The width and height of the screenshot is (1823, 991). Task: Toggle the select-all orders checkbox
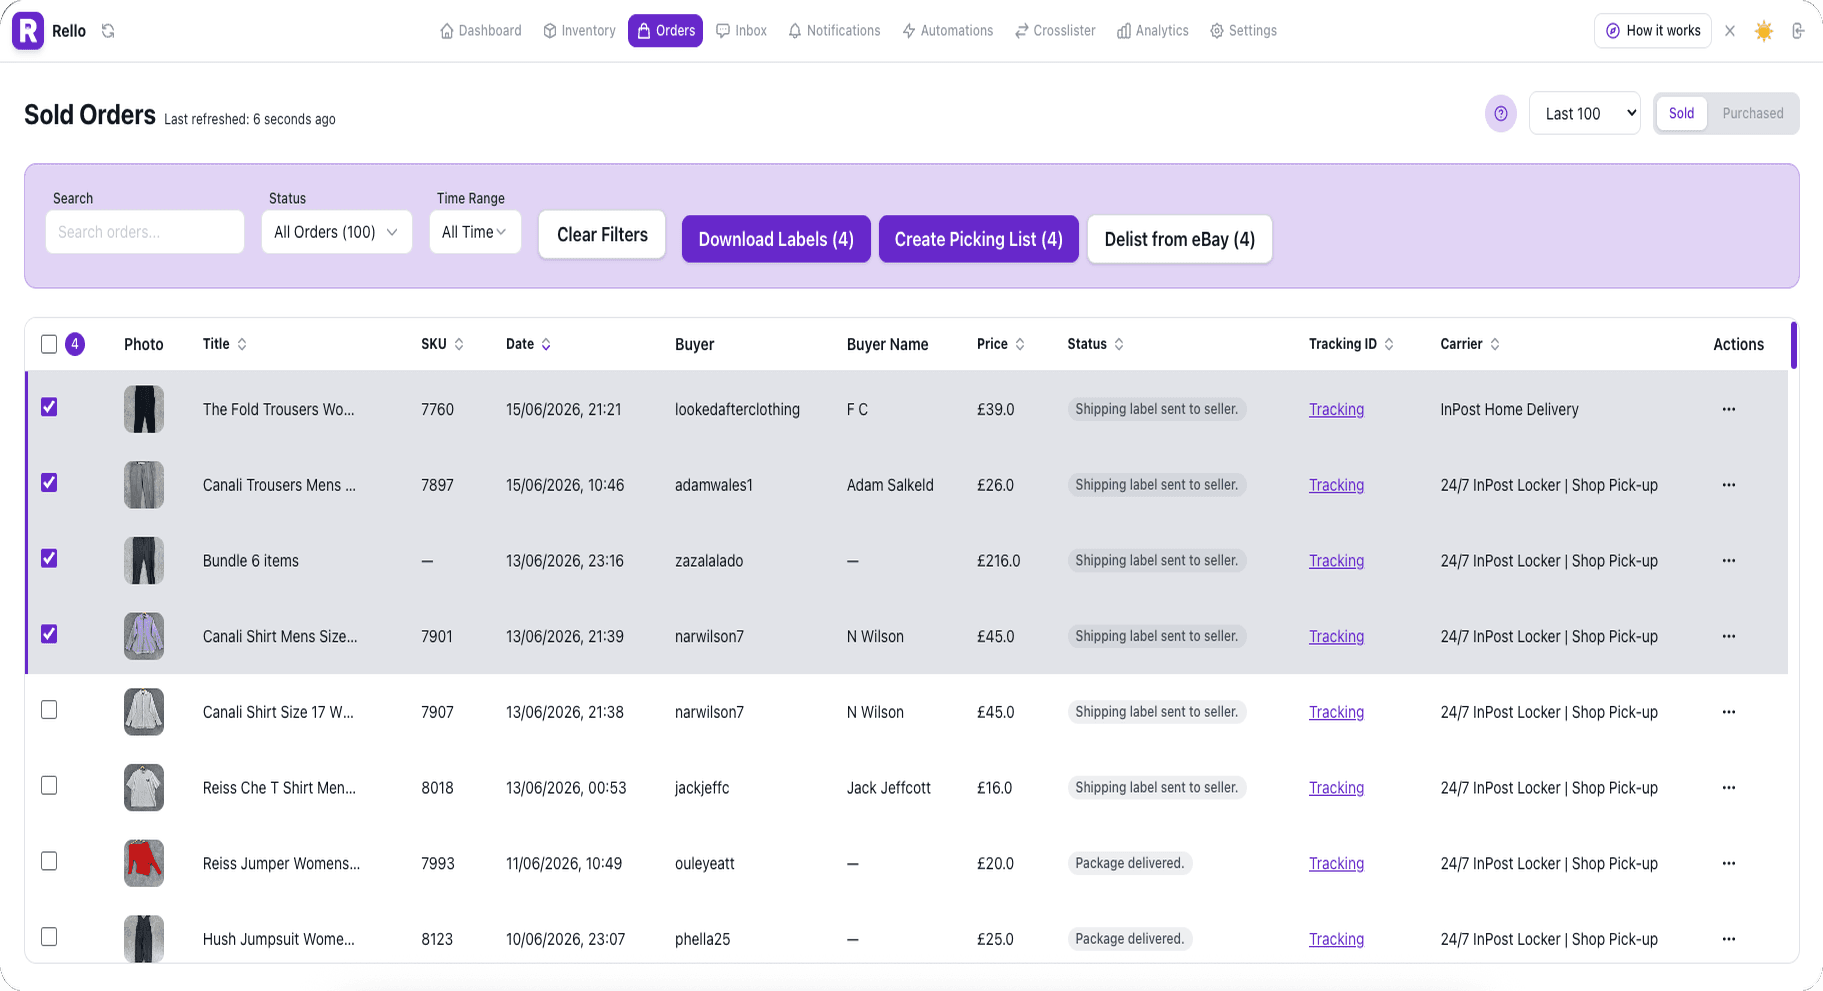[x=49, y=344]
